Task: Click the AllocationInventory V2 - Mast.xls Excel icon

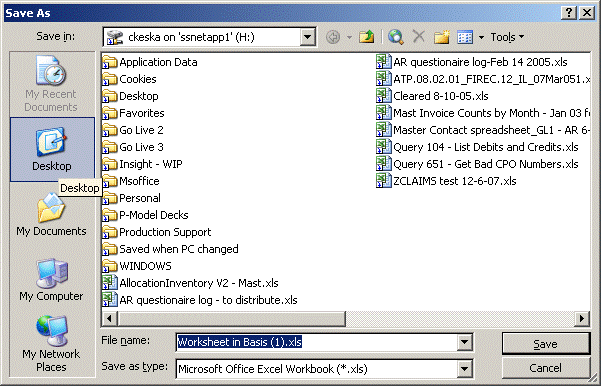Action: [x=110, y=283]
